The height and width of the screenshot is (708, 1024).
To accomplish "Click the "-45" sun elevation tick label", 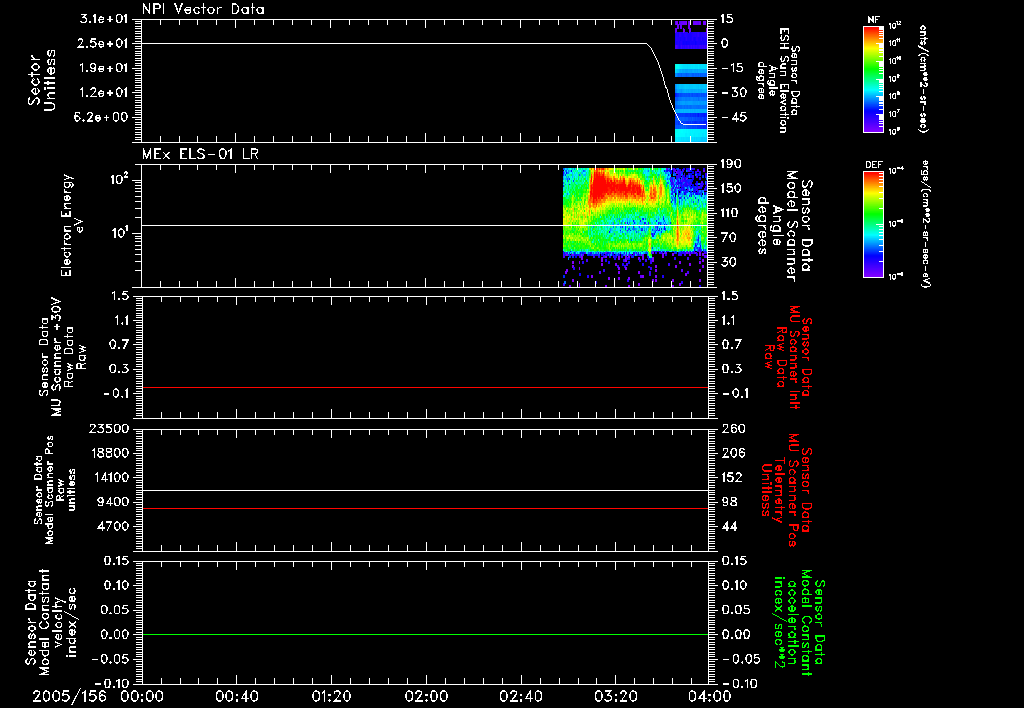I will 734,117.
